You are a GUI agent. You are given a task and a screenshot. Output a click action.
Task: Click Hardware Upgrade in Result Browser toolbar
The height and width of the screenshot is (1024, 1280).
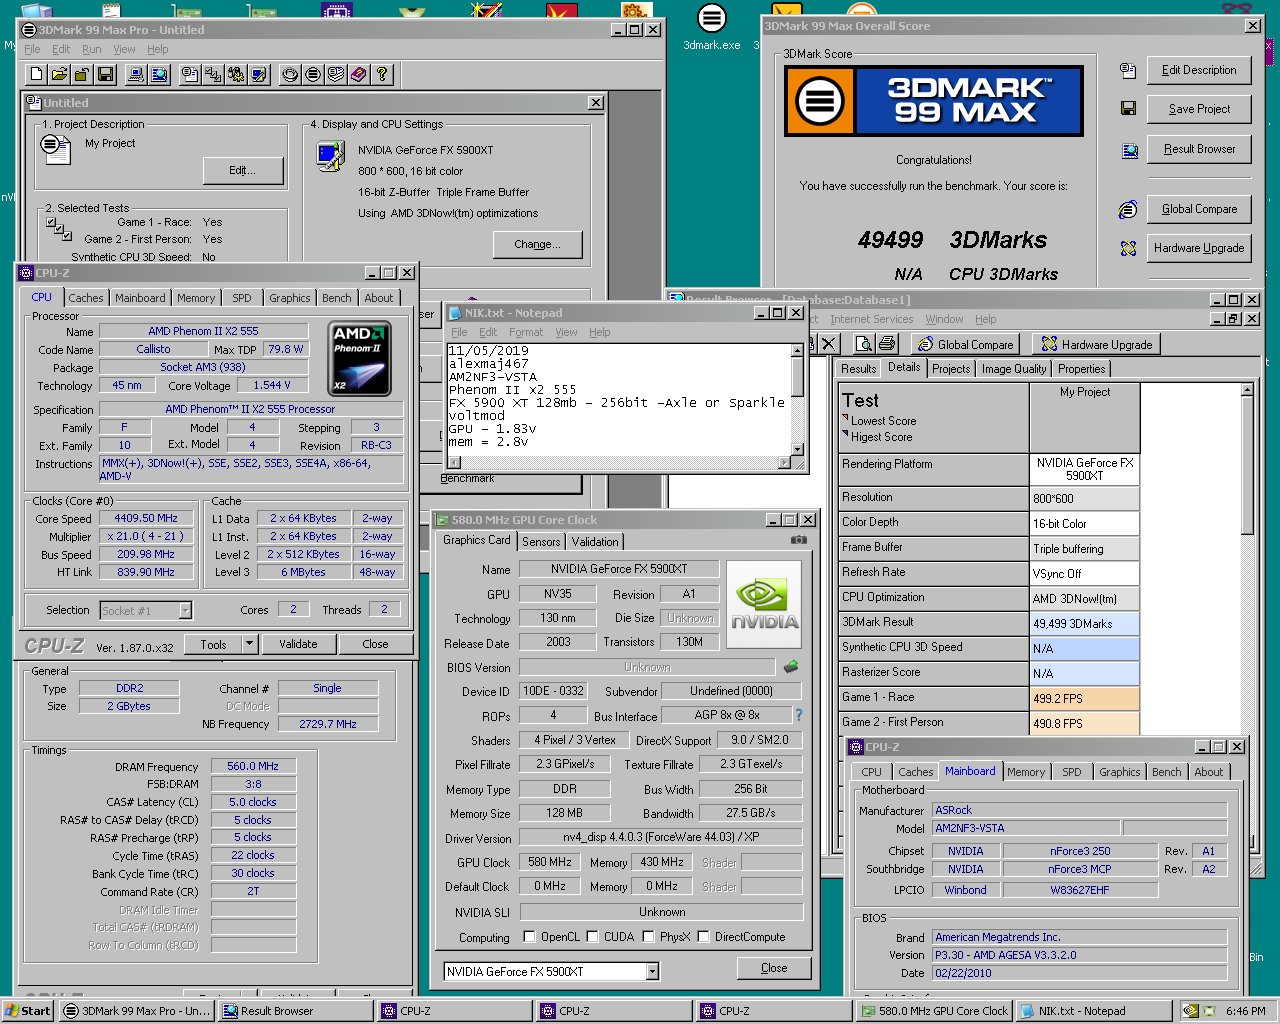[1097, 344]
